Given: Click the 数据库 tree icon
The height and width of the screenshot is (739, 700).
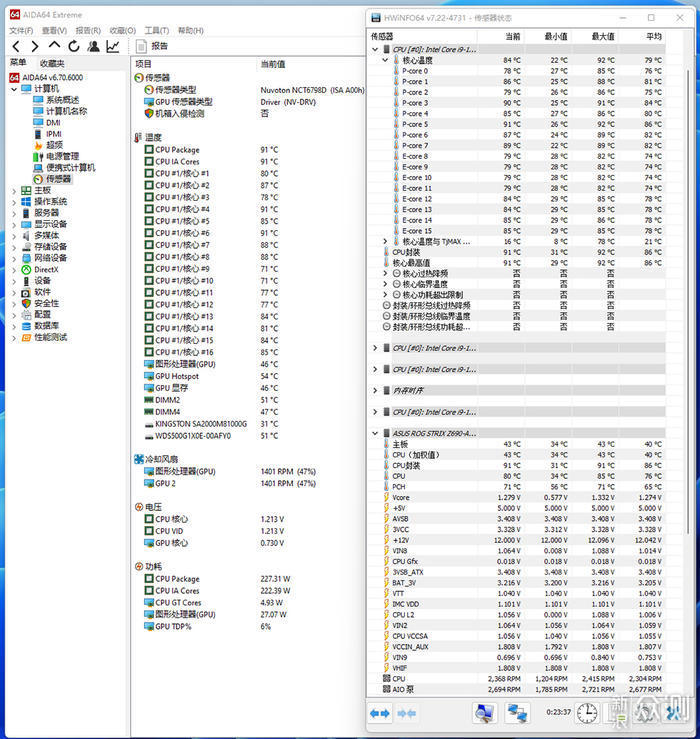Looking at the screenshot, I should tap(26, 326).
